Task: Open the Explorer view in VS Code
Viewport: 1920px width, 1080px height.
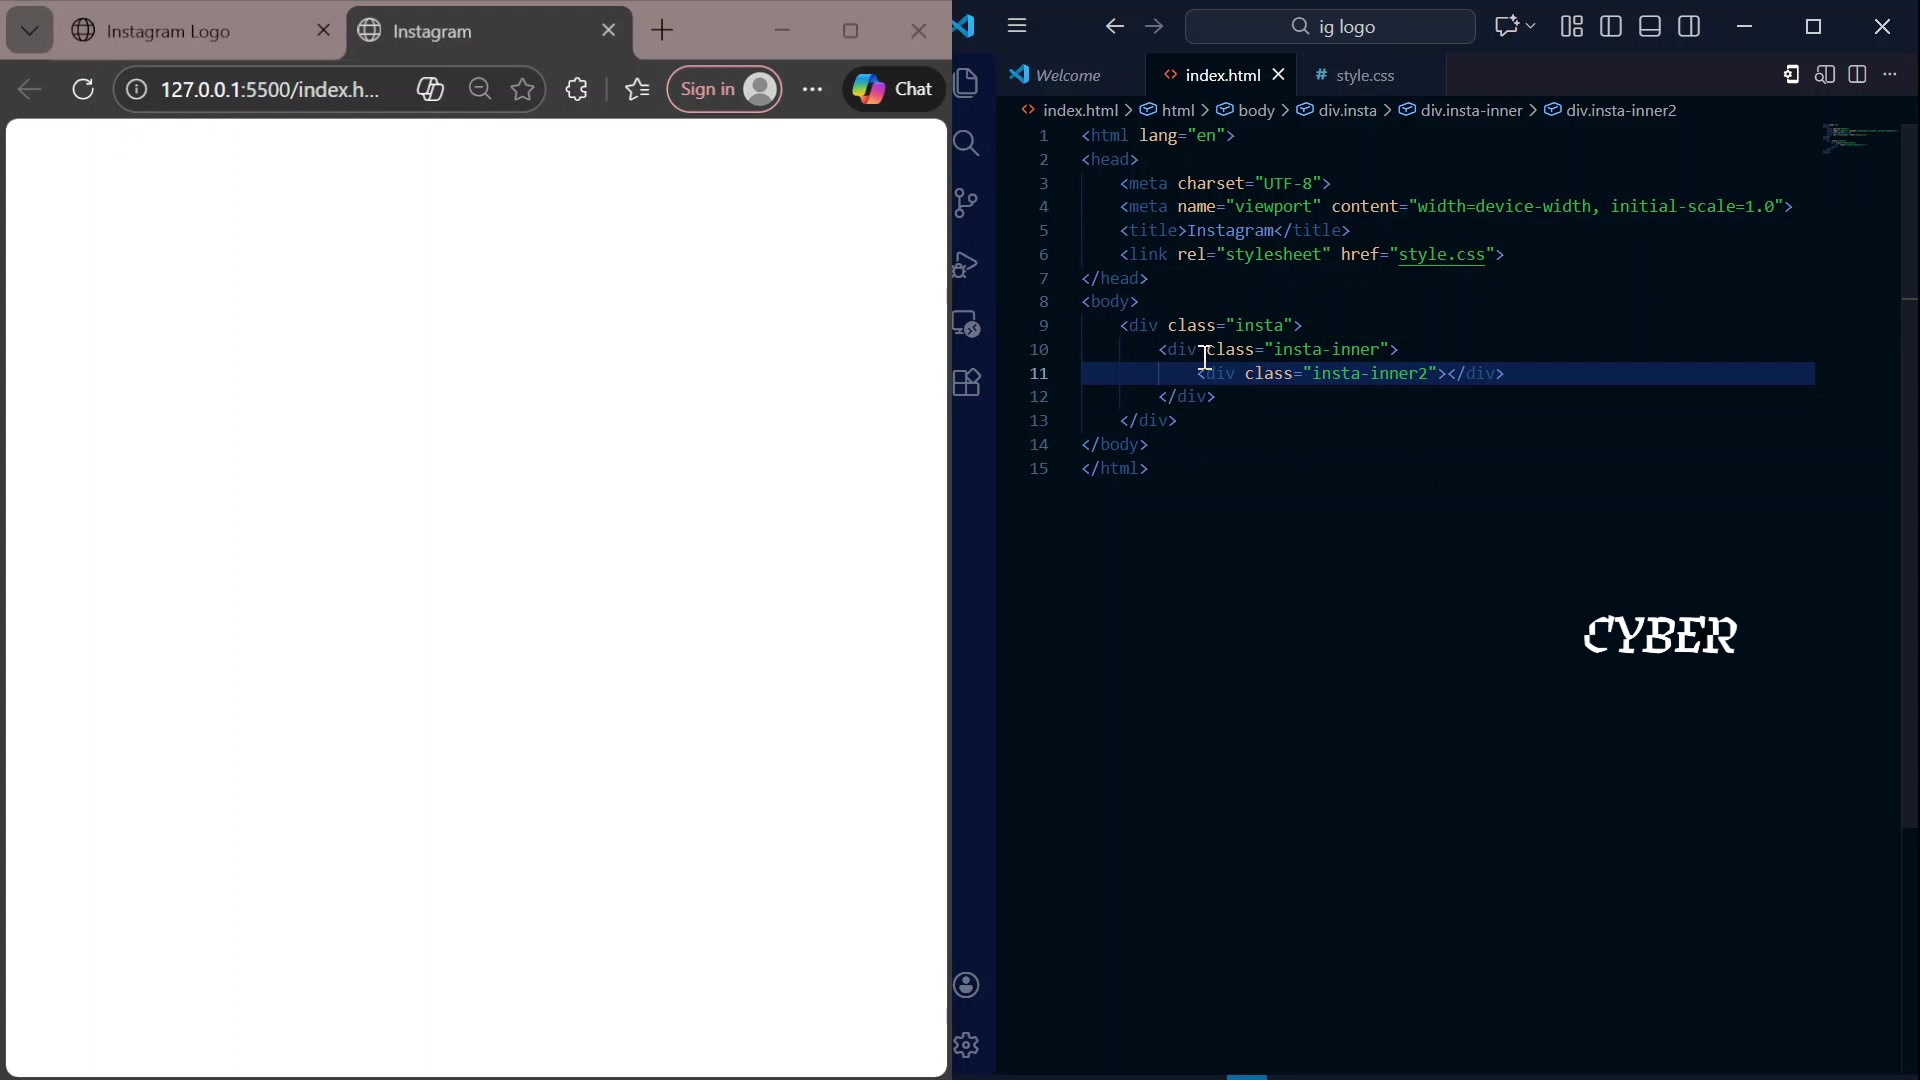Action: click(x=967, y=84)
